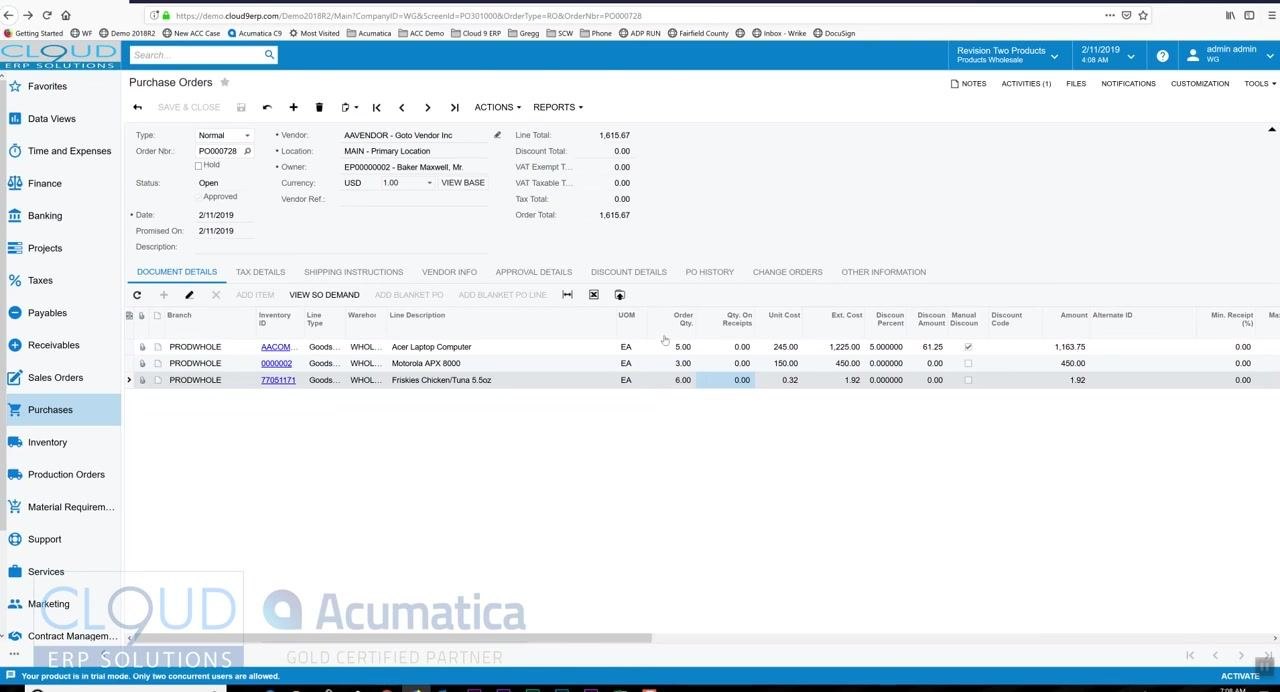Expand the Revision Two Products company selector
Viewport: 1280px width, 692px height.
click(1005, 55)
